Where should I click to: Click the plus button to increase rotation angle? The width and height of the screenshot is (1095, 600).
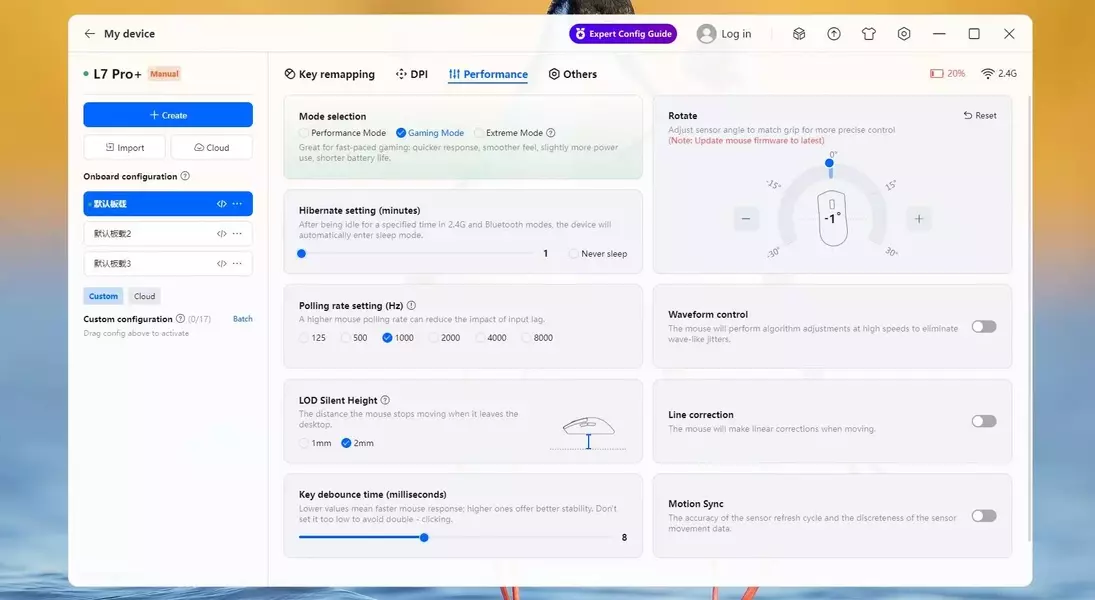(x=919, y=219)
